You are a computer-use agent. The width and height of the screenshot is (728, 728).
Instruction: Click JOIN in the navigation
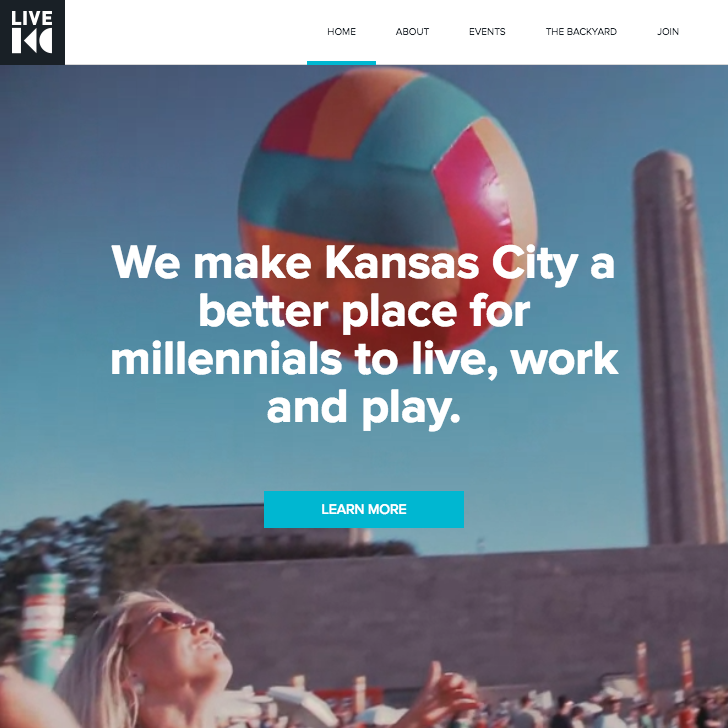[668, 32]
